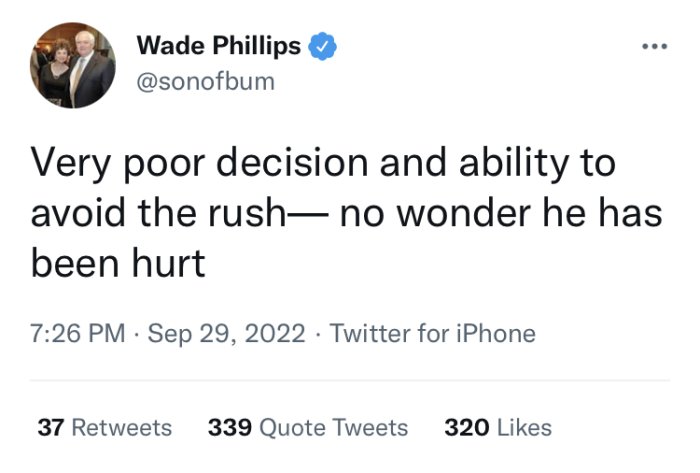Viewport: 700px width, 473px height.
Task: View the 37 Retweets list
Action: click(x=105, y=427)
